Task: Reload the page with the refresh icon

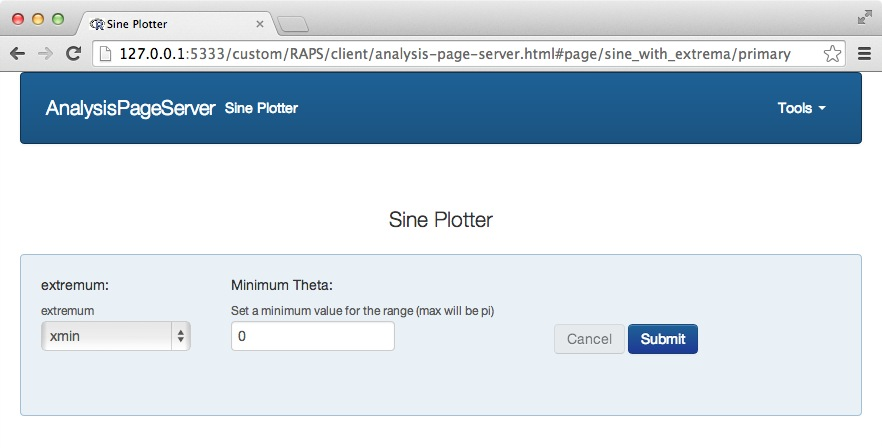Action: (73, 54)
